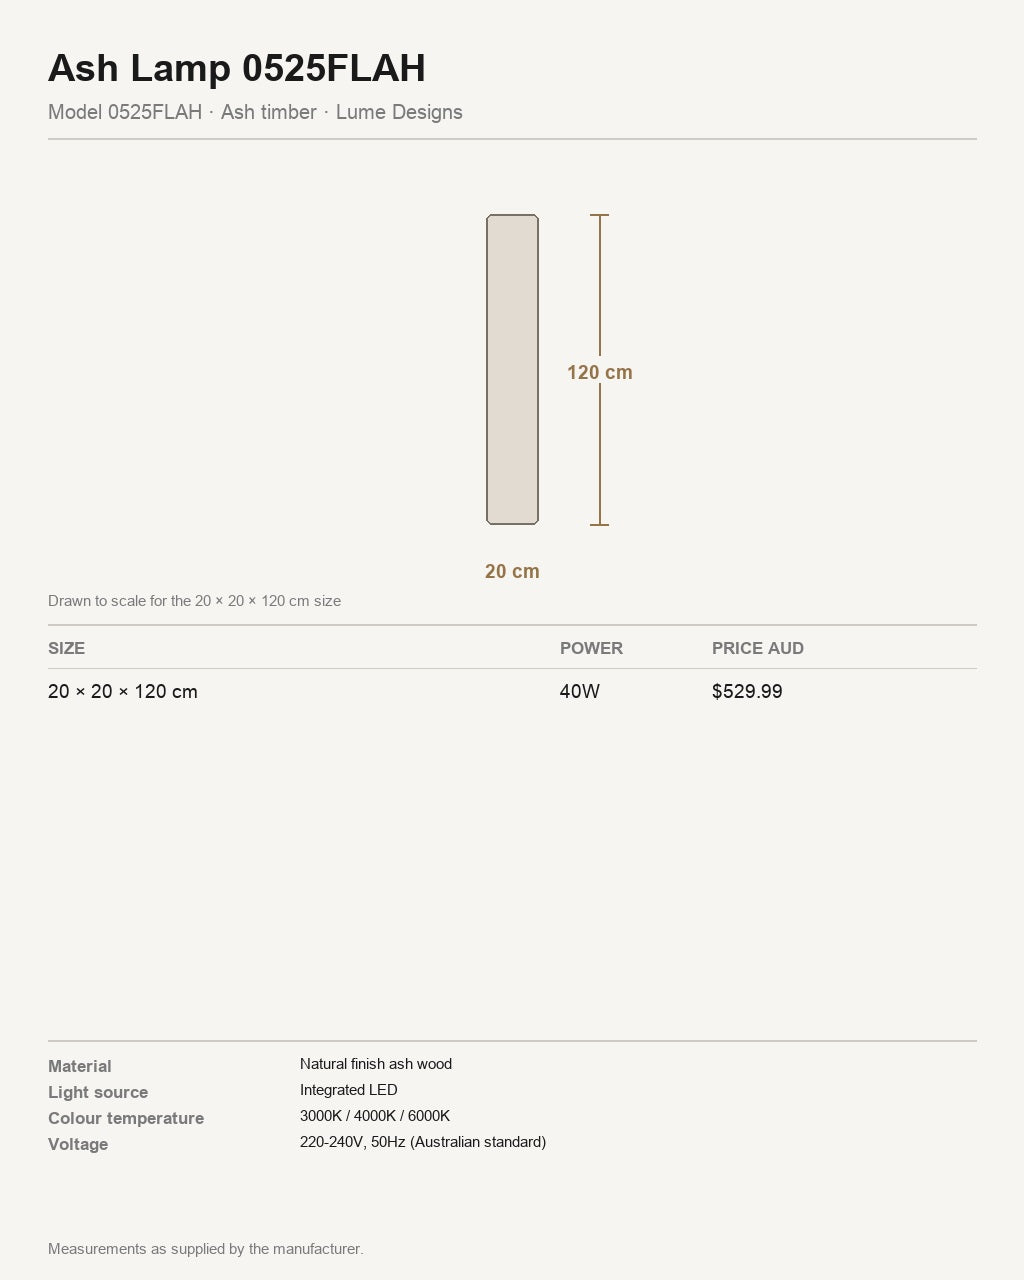Click the 120 cm height label
Screen dimensions: 1024x1280
[x=600, y=372]
